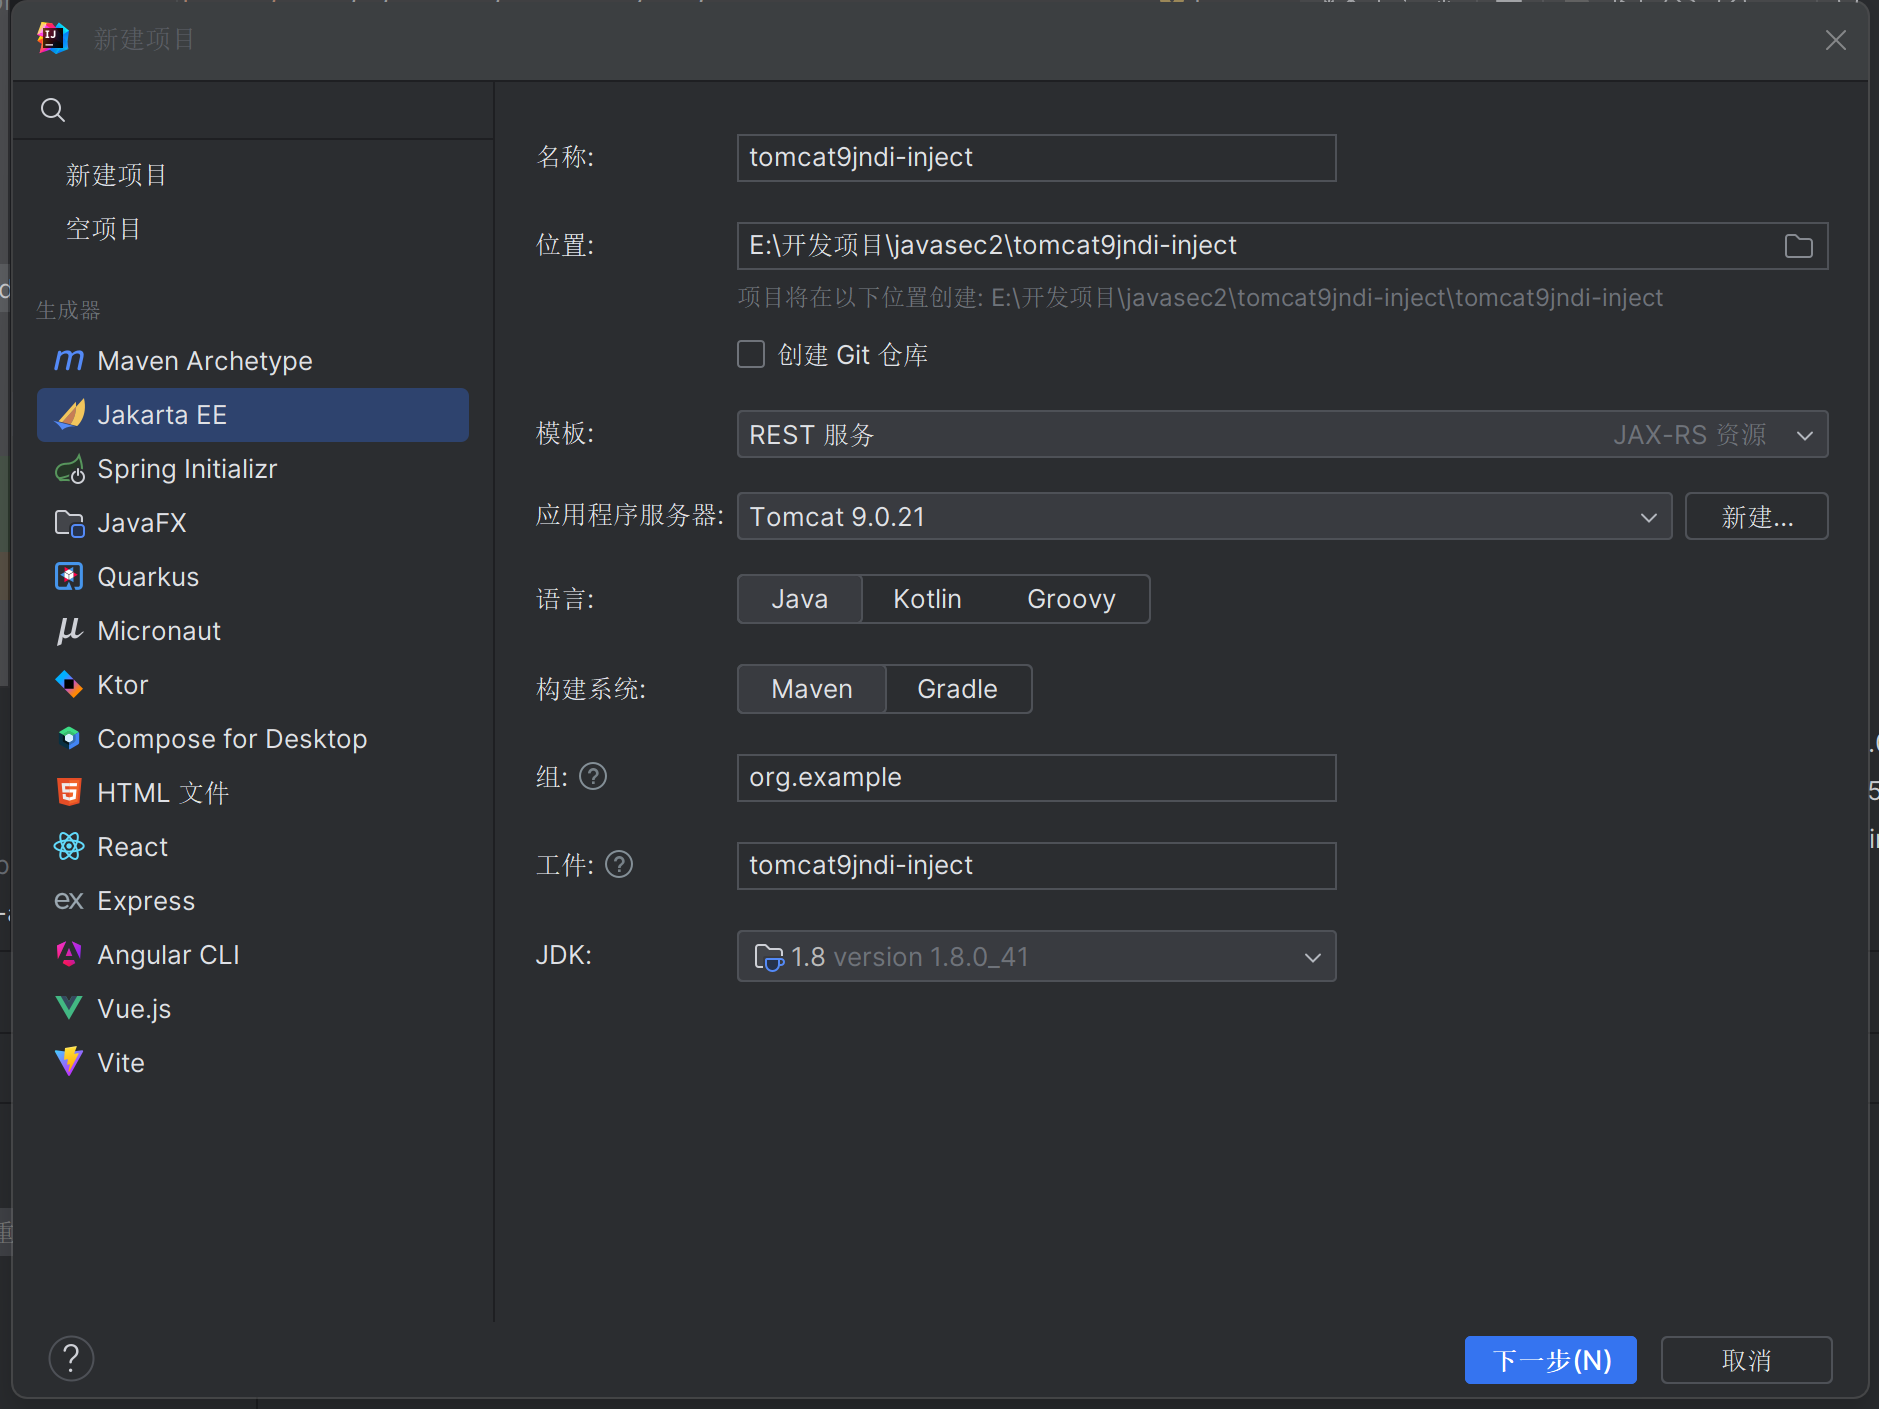Switch language to Kotlin

click(927, 599)
